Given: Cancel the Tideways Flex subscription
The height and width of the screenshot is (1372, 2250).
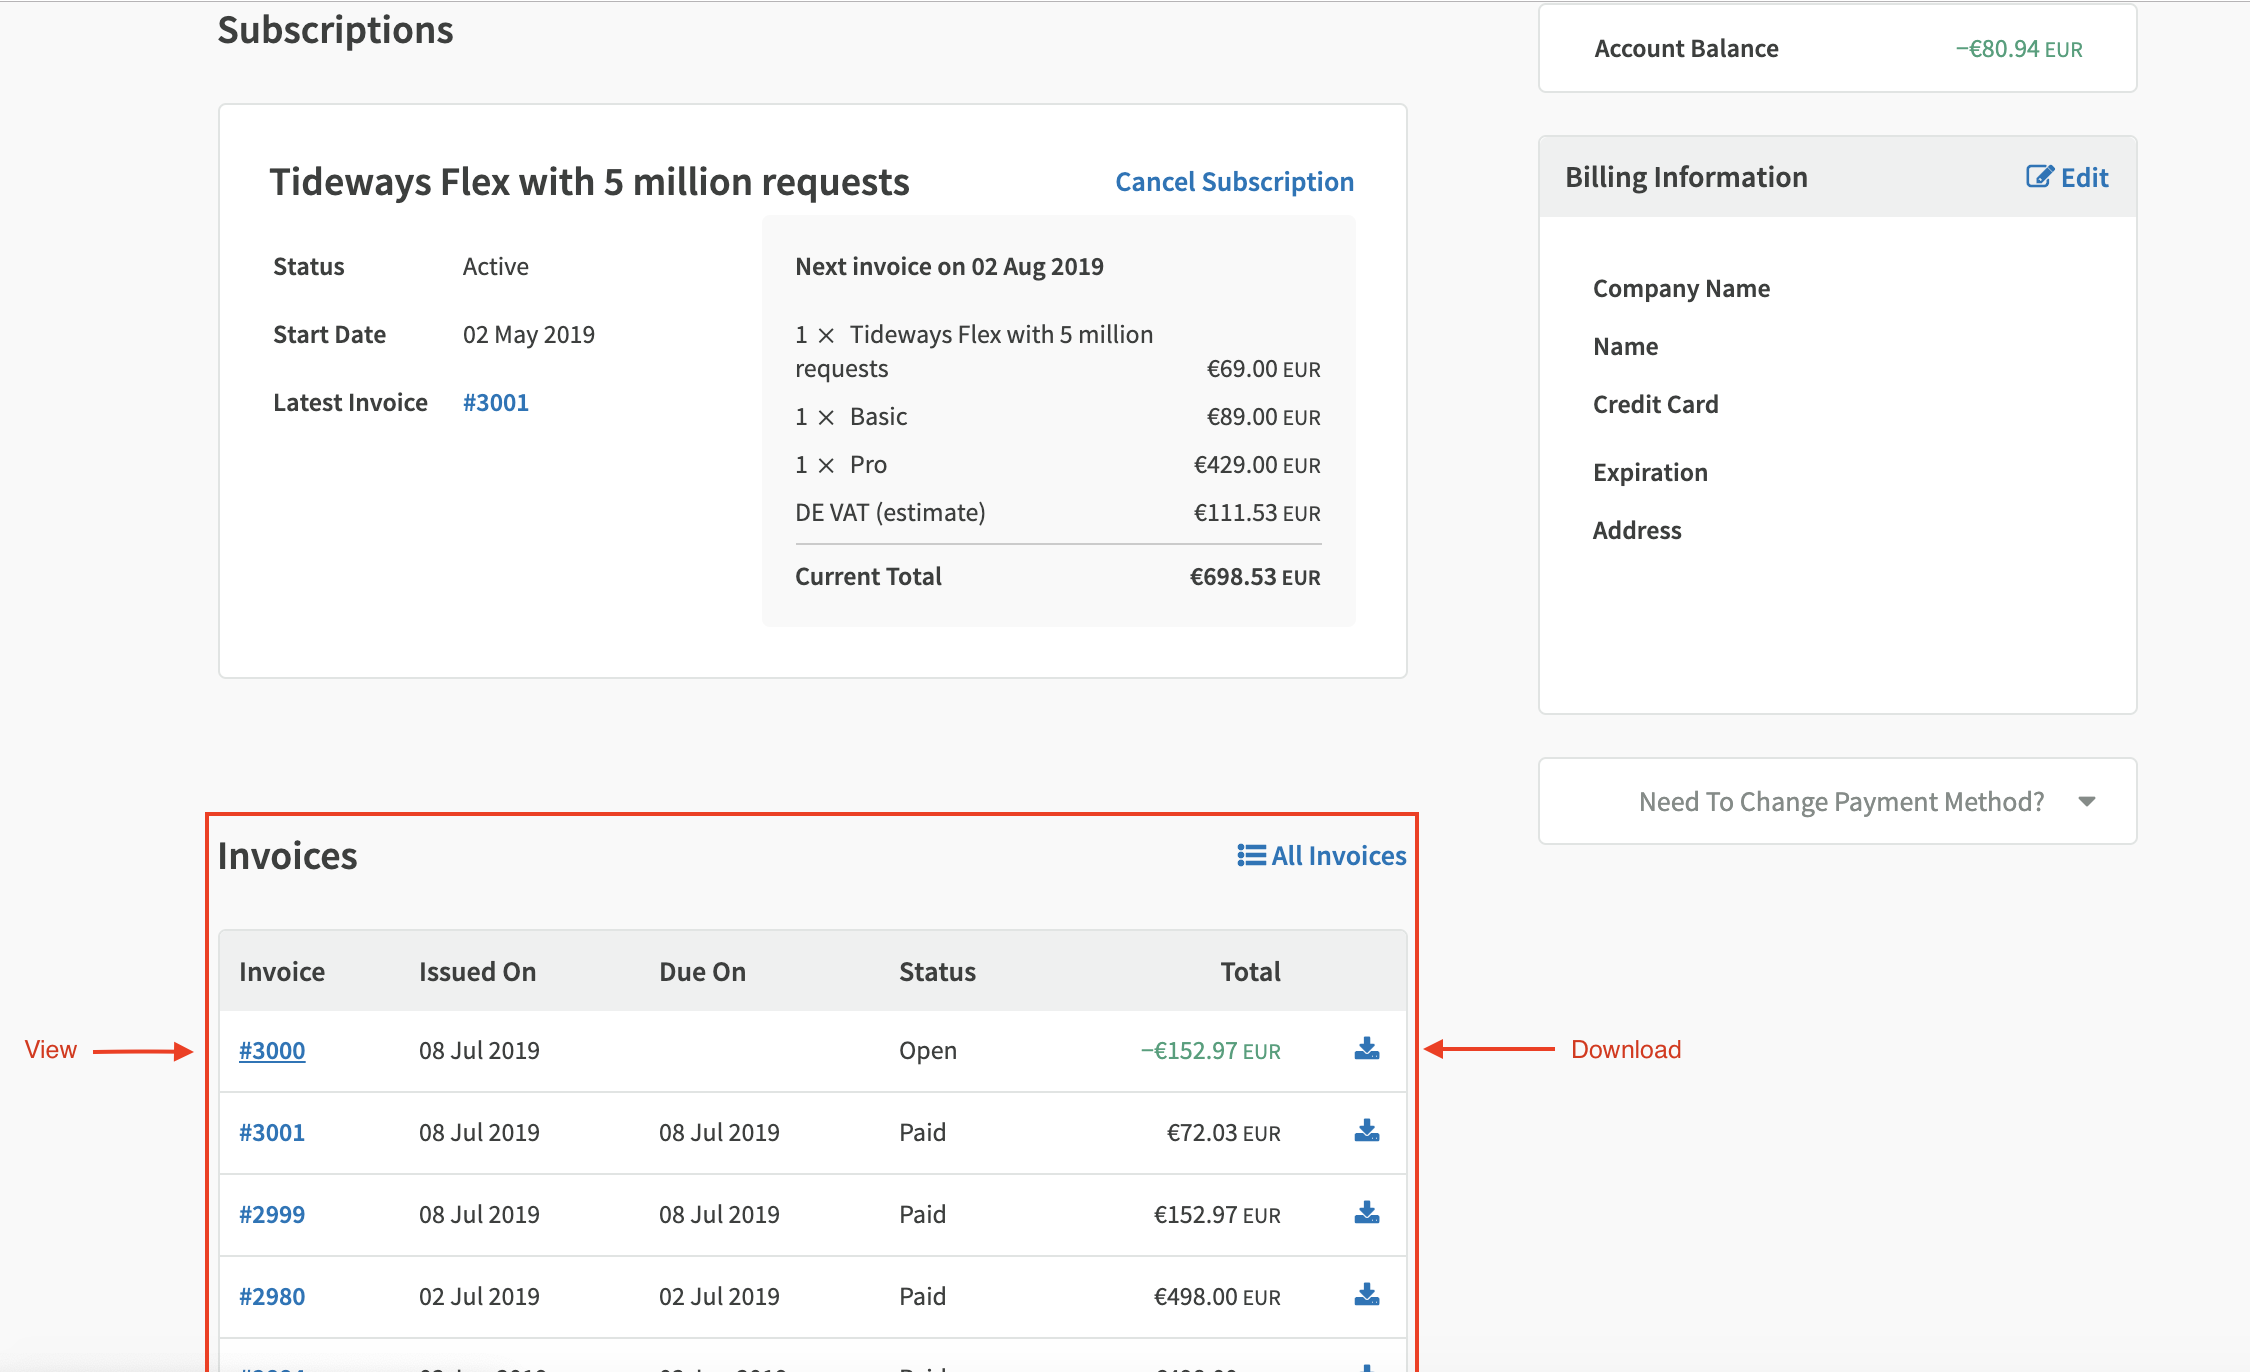Looking at the screenshot, I should [x=1234, y=181].
